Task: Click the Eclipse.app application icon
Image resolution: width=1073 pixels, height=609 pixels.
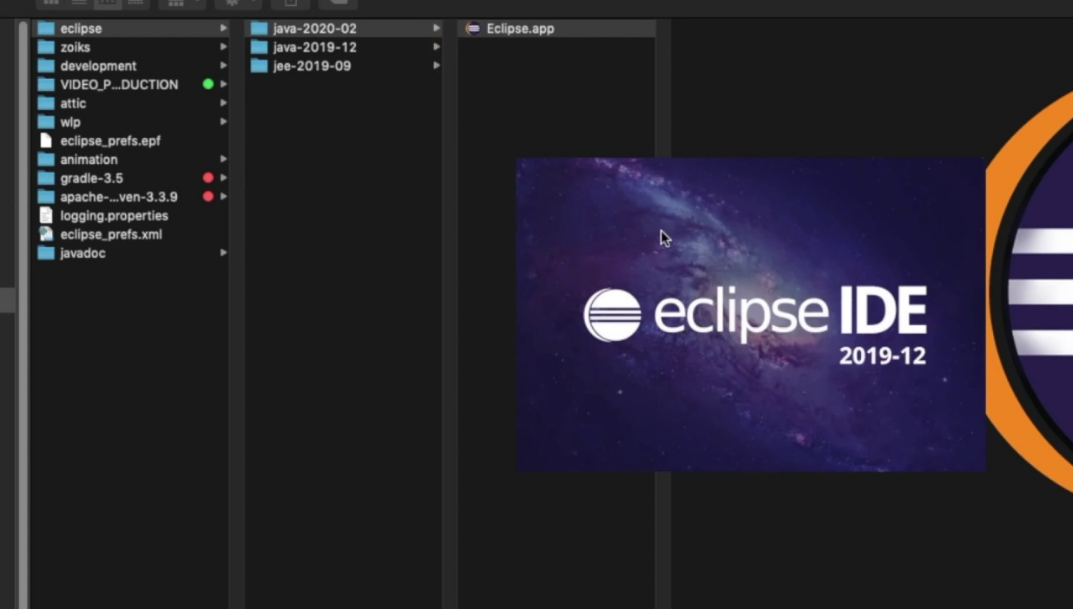Action: click(x=472, y=29)
